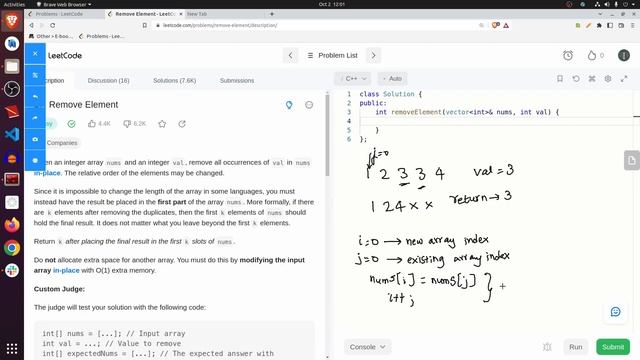Go to the next problem arrow
This screenshot has width=640, height=360.
coord(373,55)
